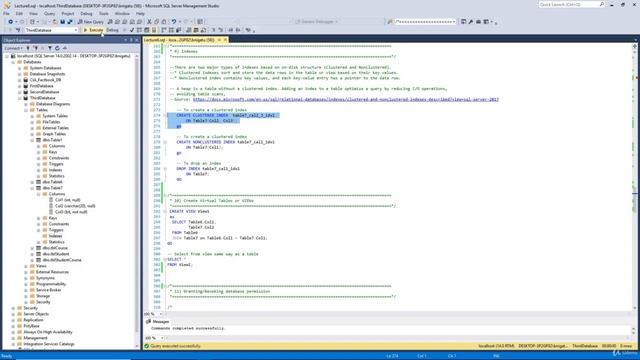Click the Quick Launch search box
This screenshot has height=360, width=640.
pos(571,4)
